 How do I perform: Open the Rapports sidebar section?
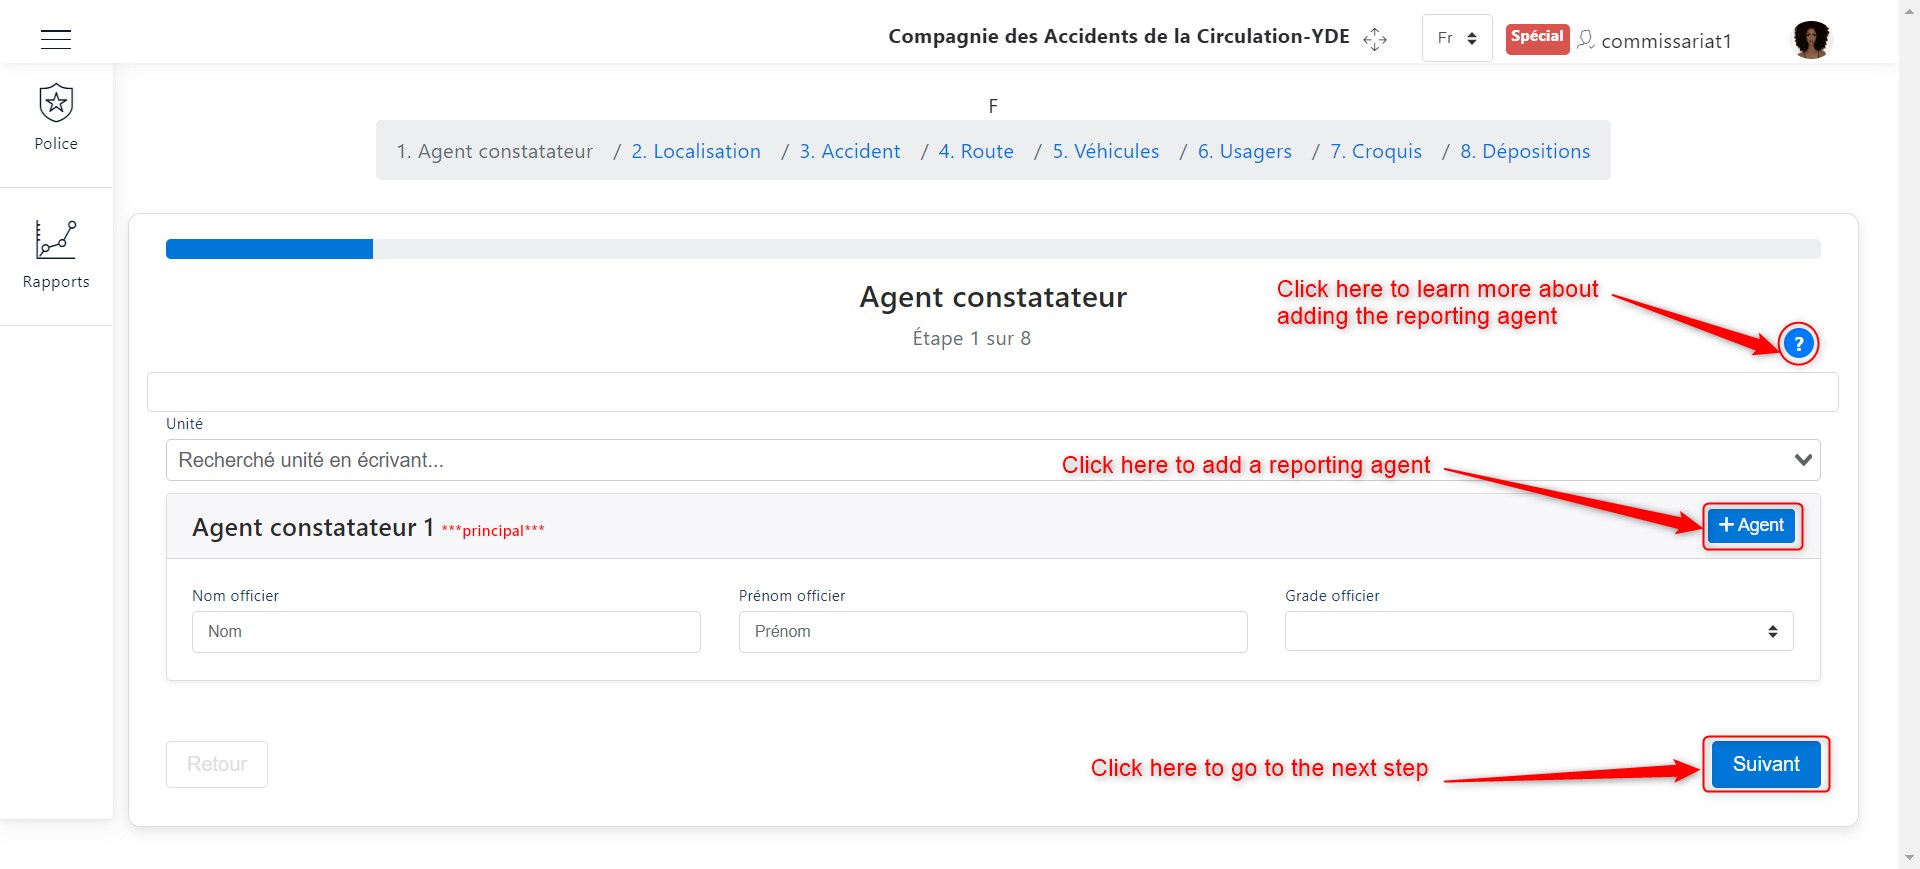tap(56, 256)
